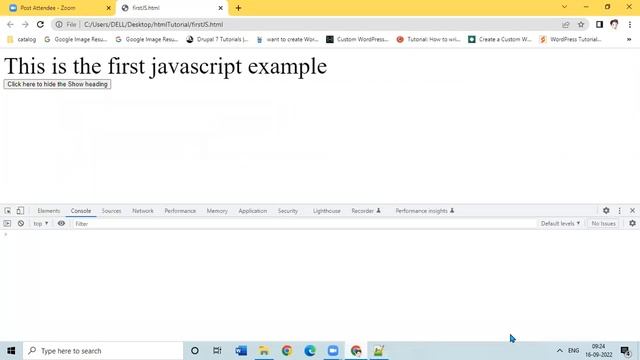Switch to the Security tab

288,211
